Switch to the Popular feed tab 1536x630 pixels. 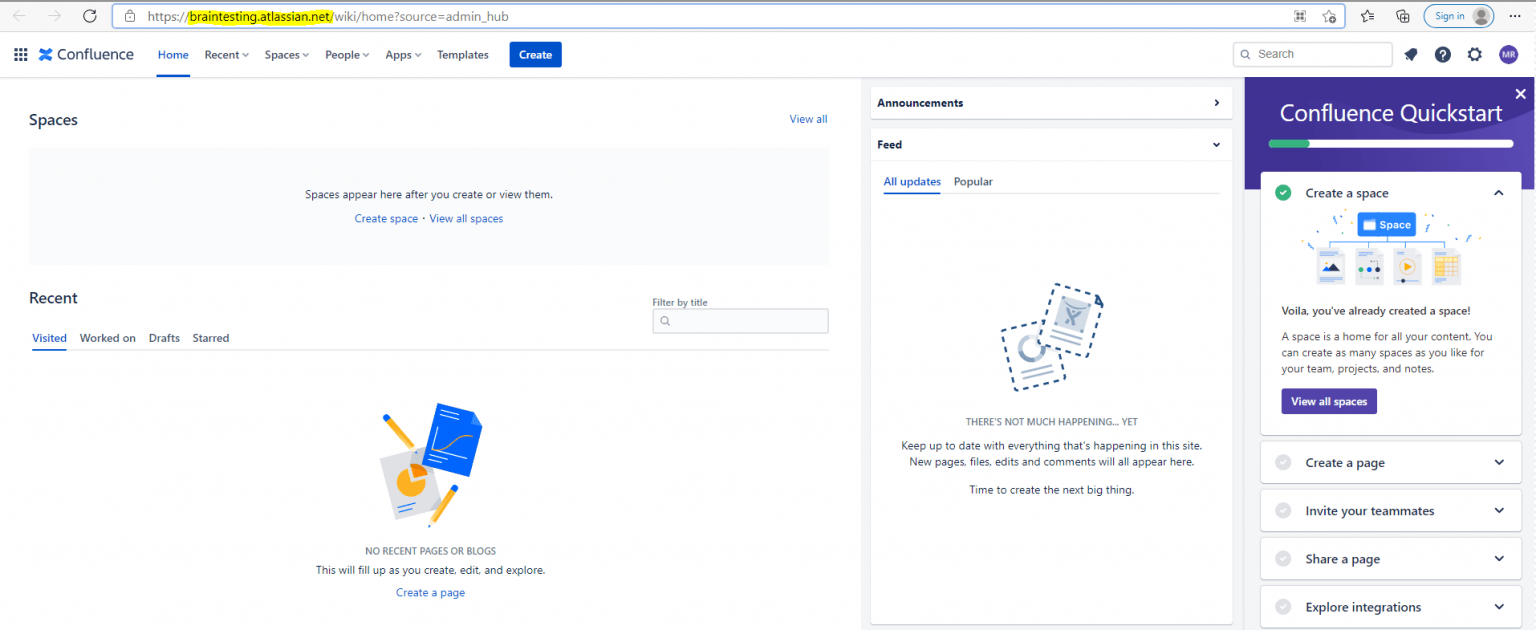coord(972,181)
